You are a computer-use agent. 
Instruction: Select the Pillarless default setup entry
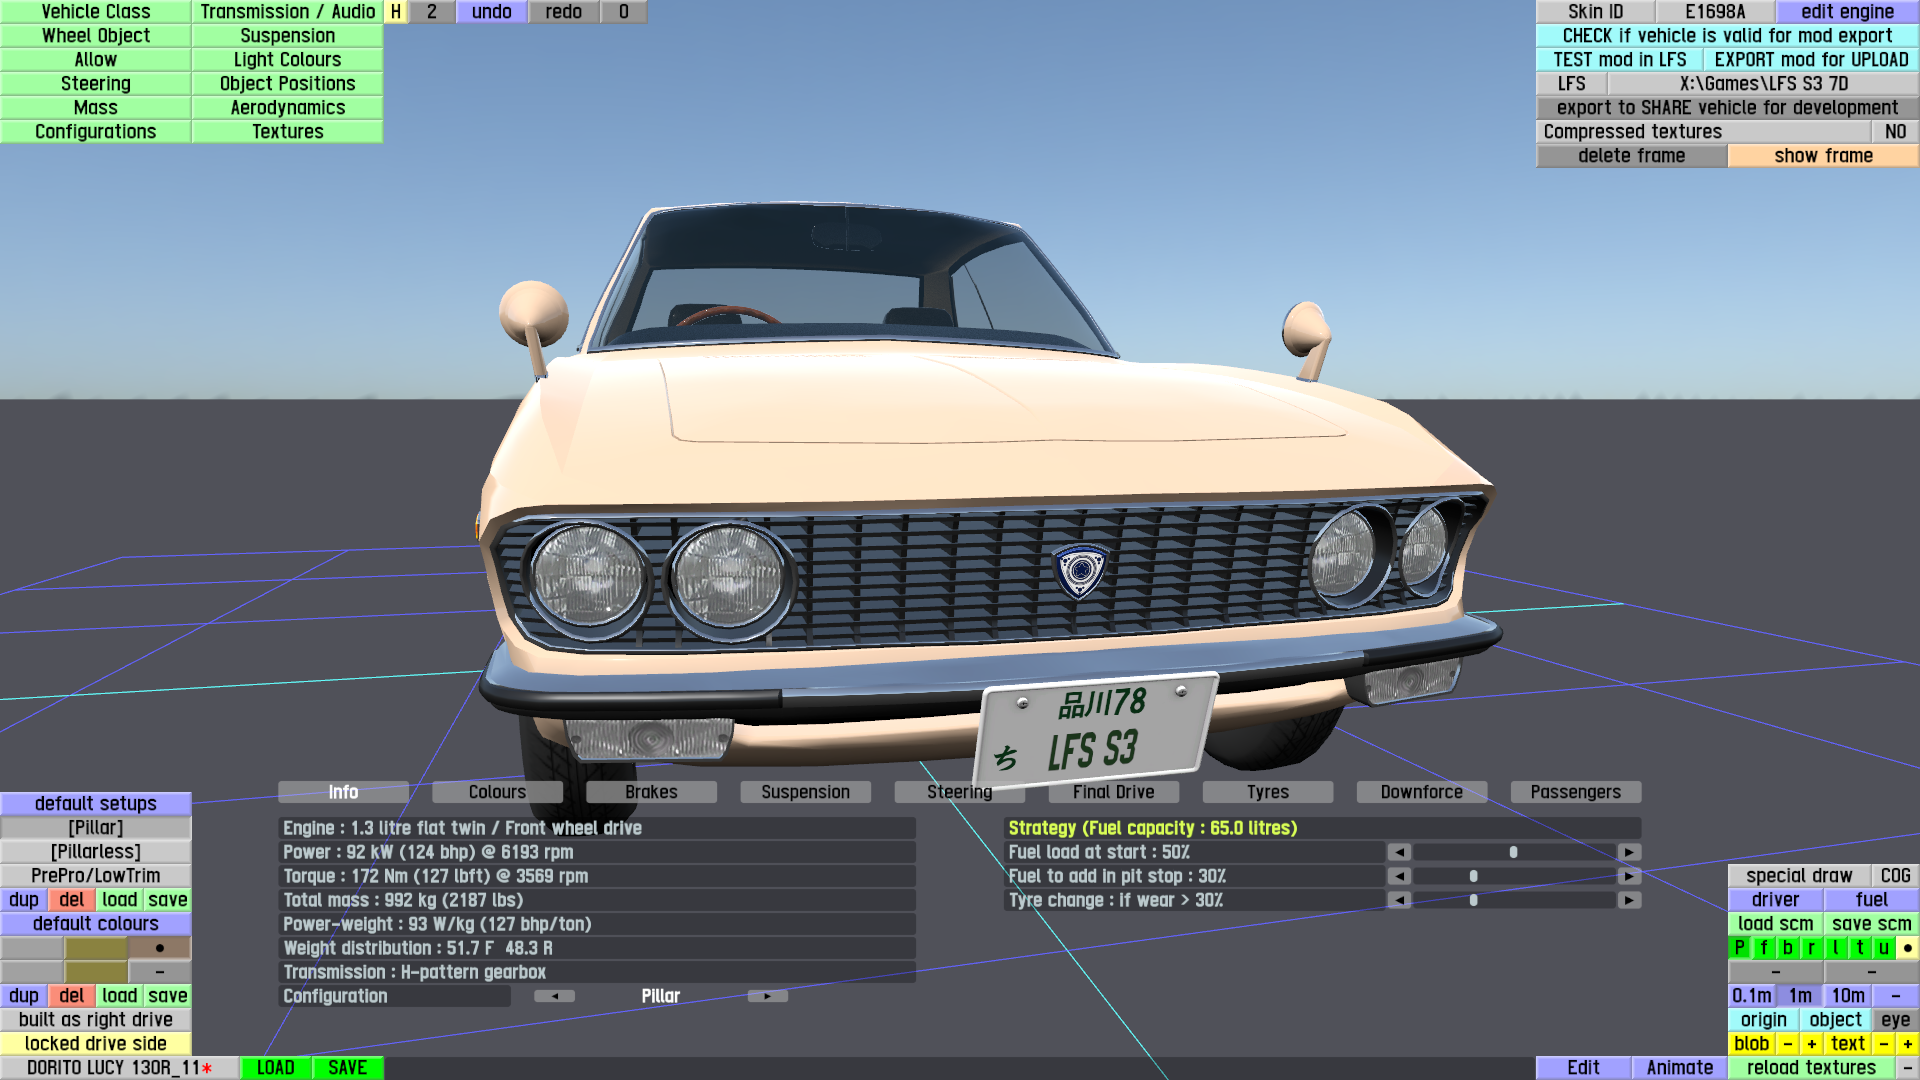(96, 851)
